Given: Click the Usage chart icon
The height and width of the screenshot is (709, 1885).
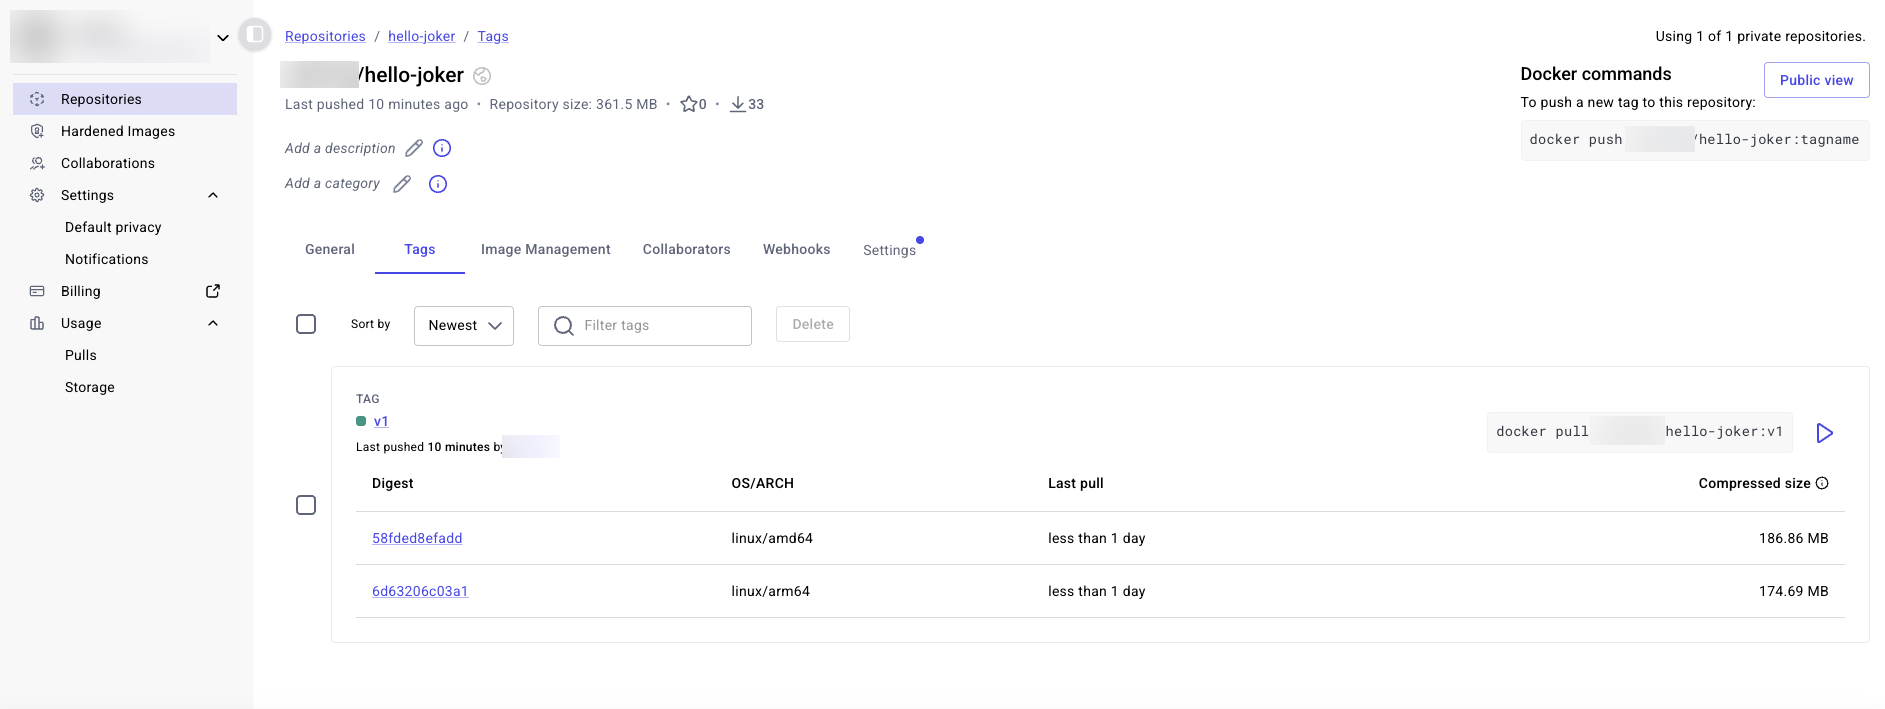Looking at the screenshot, I should click(37, 323).
